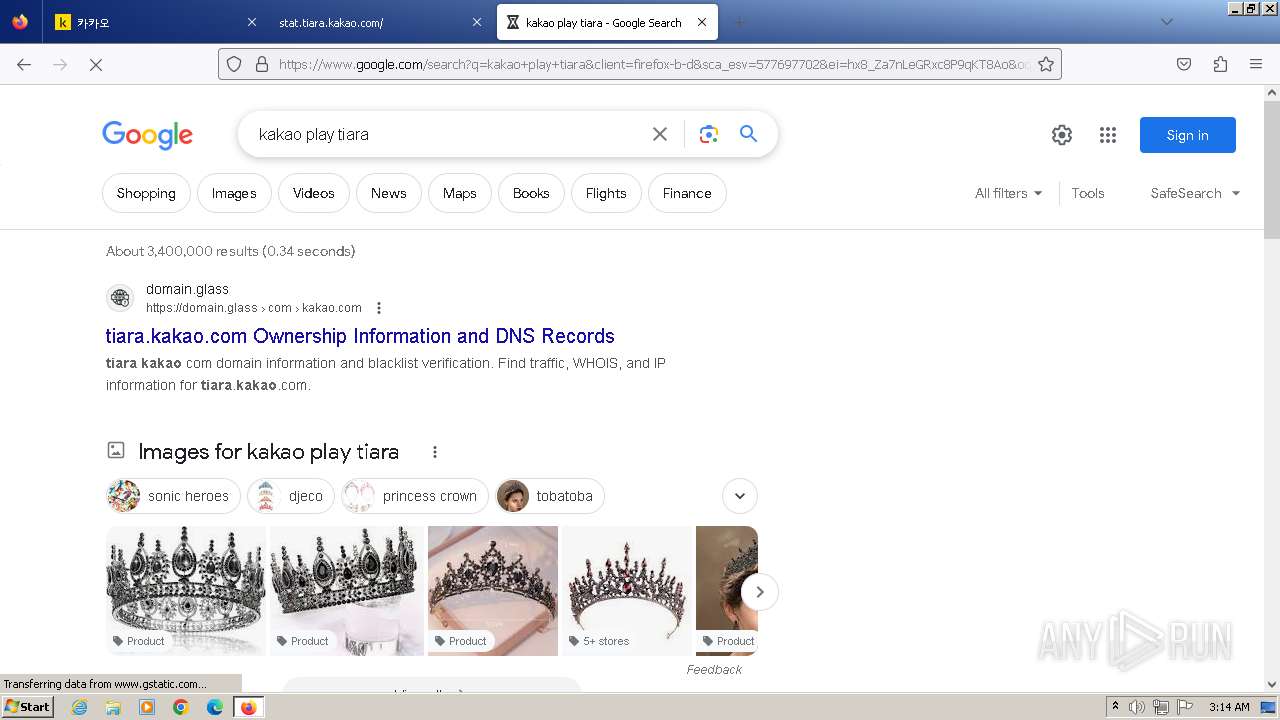Viewport: 1280px width, 720px height.
Task: Click the domain.glass site name
Action: pos(187,289)
